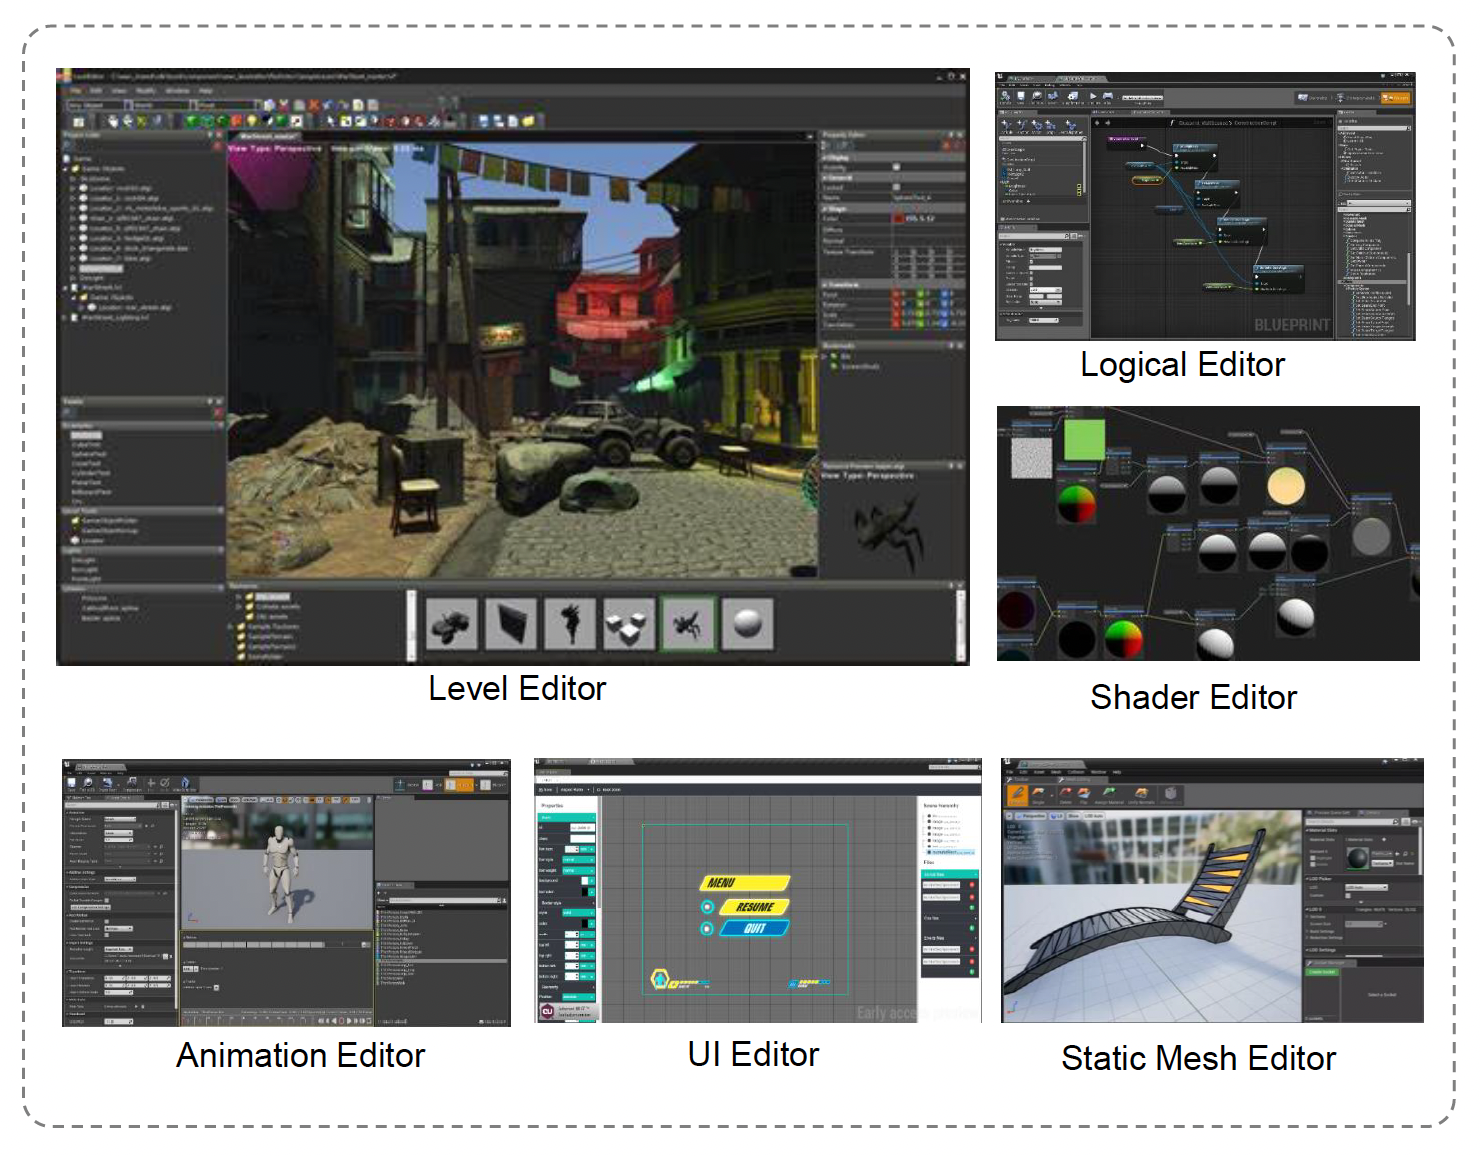Pick the stacked cubes asset thumbnail
This screenshot has width=1480, height=1156.
(x=629, y=625)
